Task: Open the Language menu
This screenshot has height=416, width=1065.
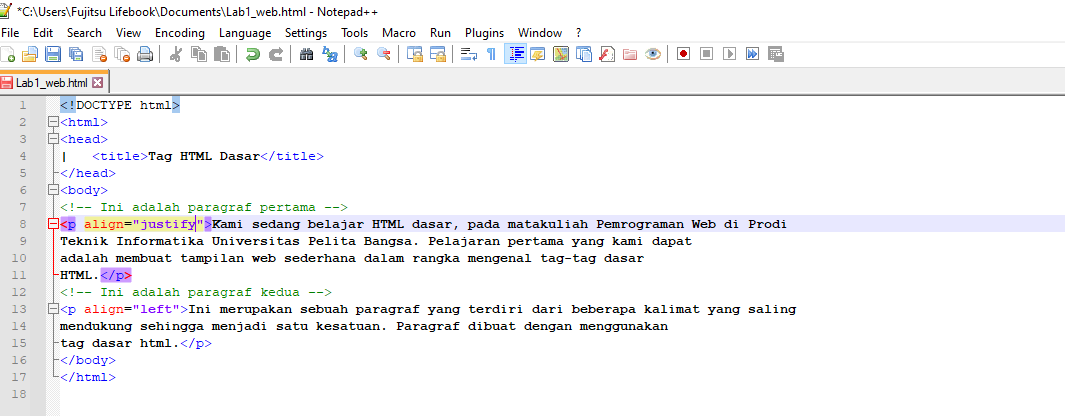Action: [245, 33]
